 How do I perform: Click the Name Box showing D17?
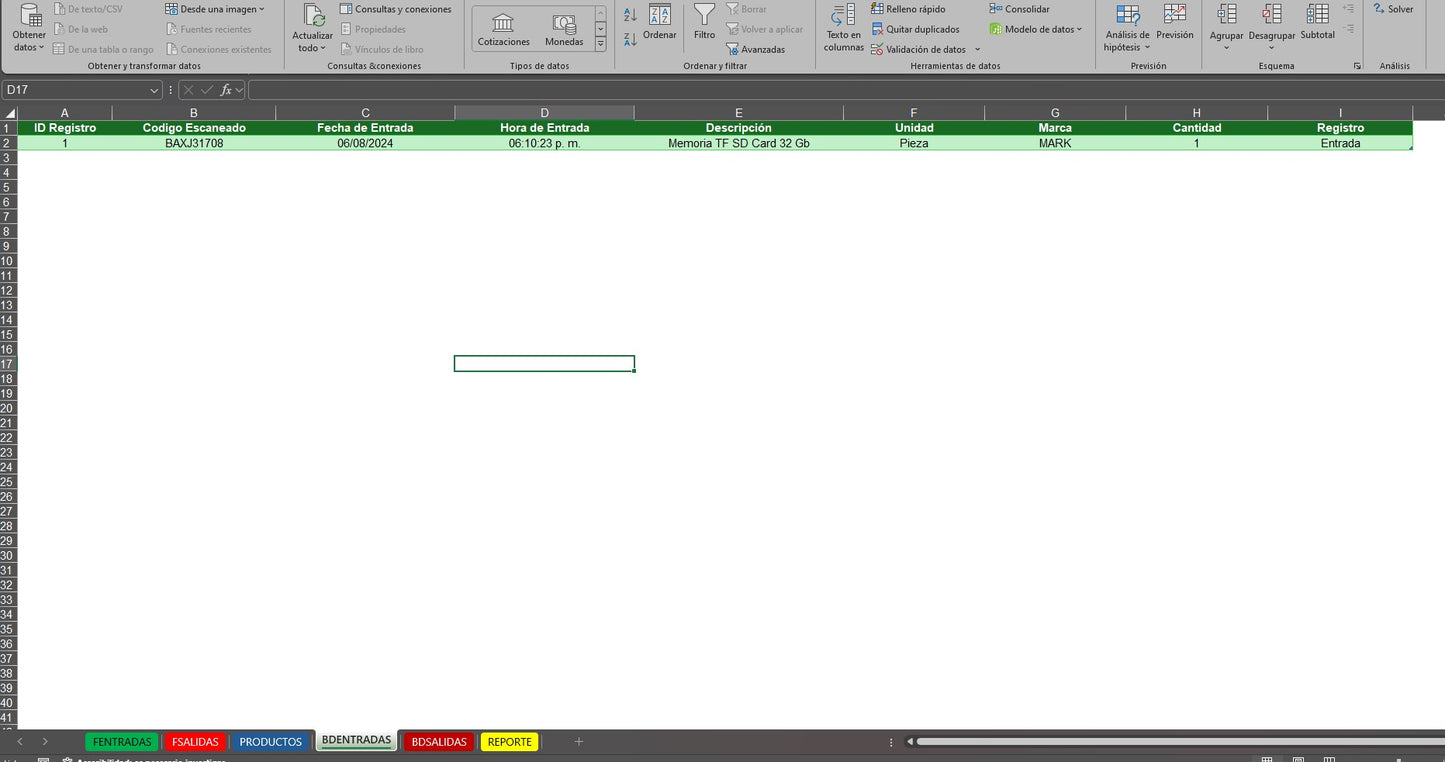click(x=75, y=90)
